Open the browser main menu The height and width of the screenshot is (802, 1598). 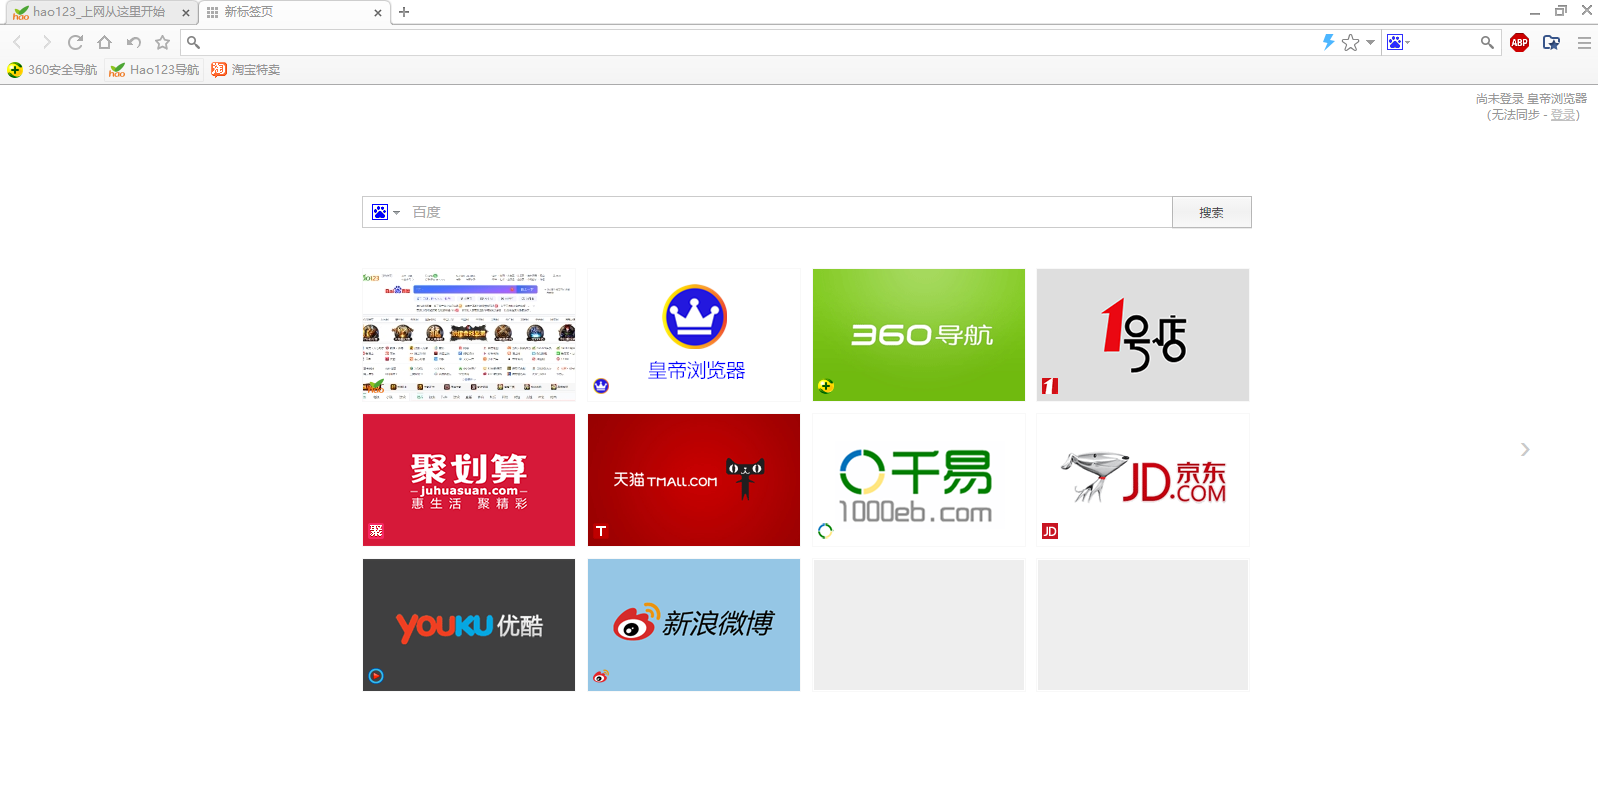(1584, 42)
